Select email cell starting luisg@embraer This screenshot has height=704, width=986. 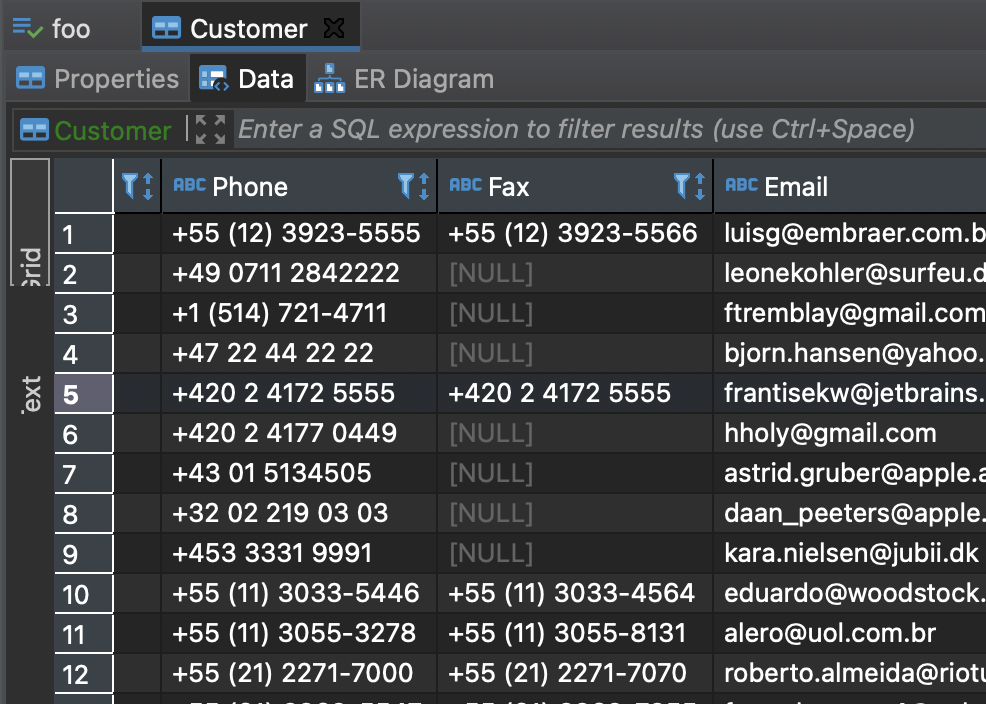tap(850, 234)
